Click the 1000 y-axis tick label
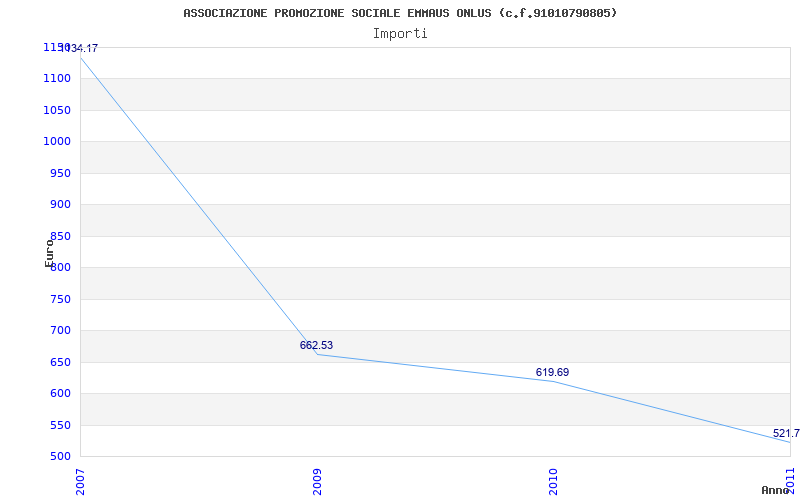Screen dimensions: 800x500 [57, 142]
